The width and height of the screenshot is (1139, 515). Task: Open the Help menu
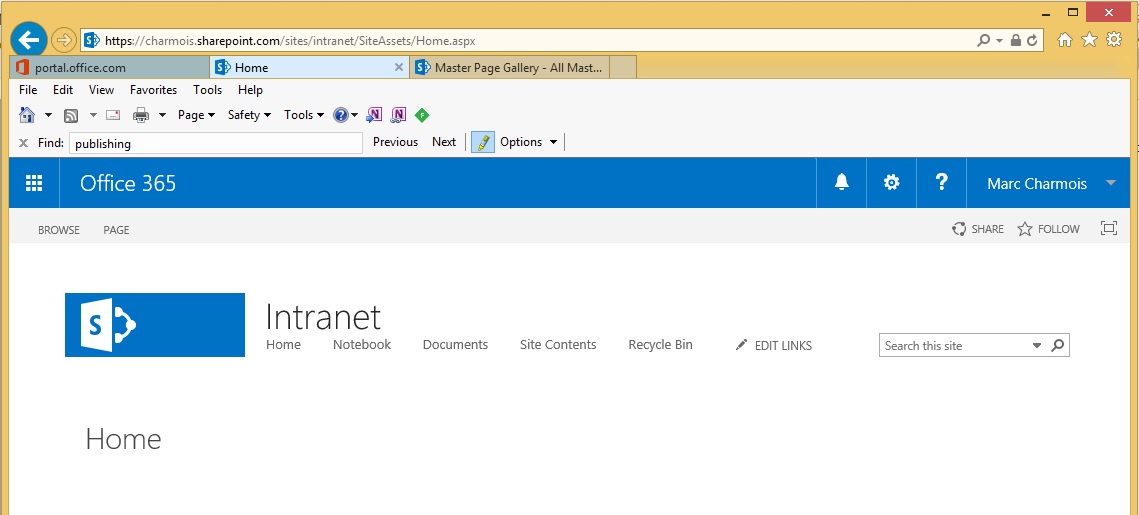pyautogui.click(x=251, y=90)
